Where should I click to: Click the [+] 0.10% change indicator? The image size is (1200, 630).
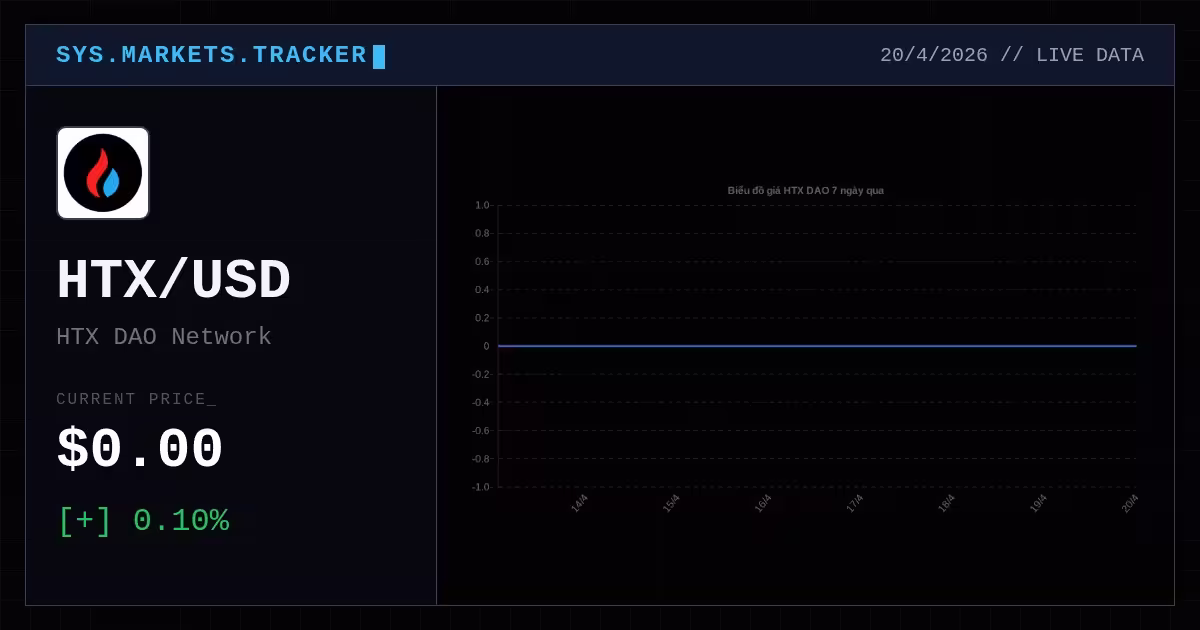coord(144,521)
